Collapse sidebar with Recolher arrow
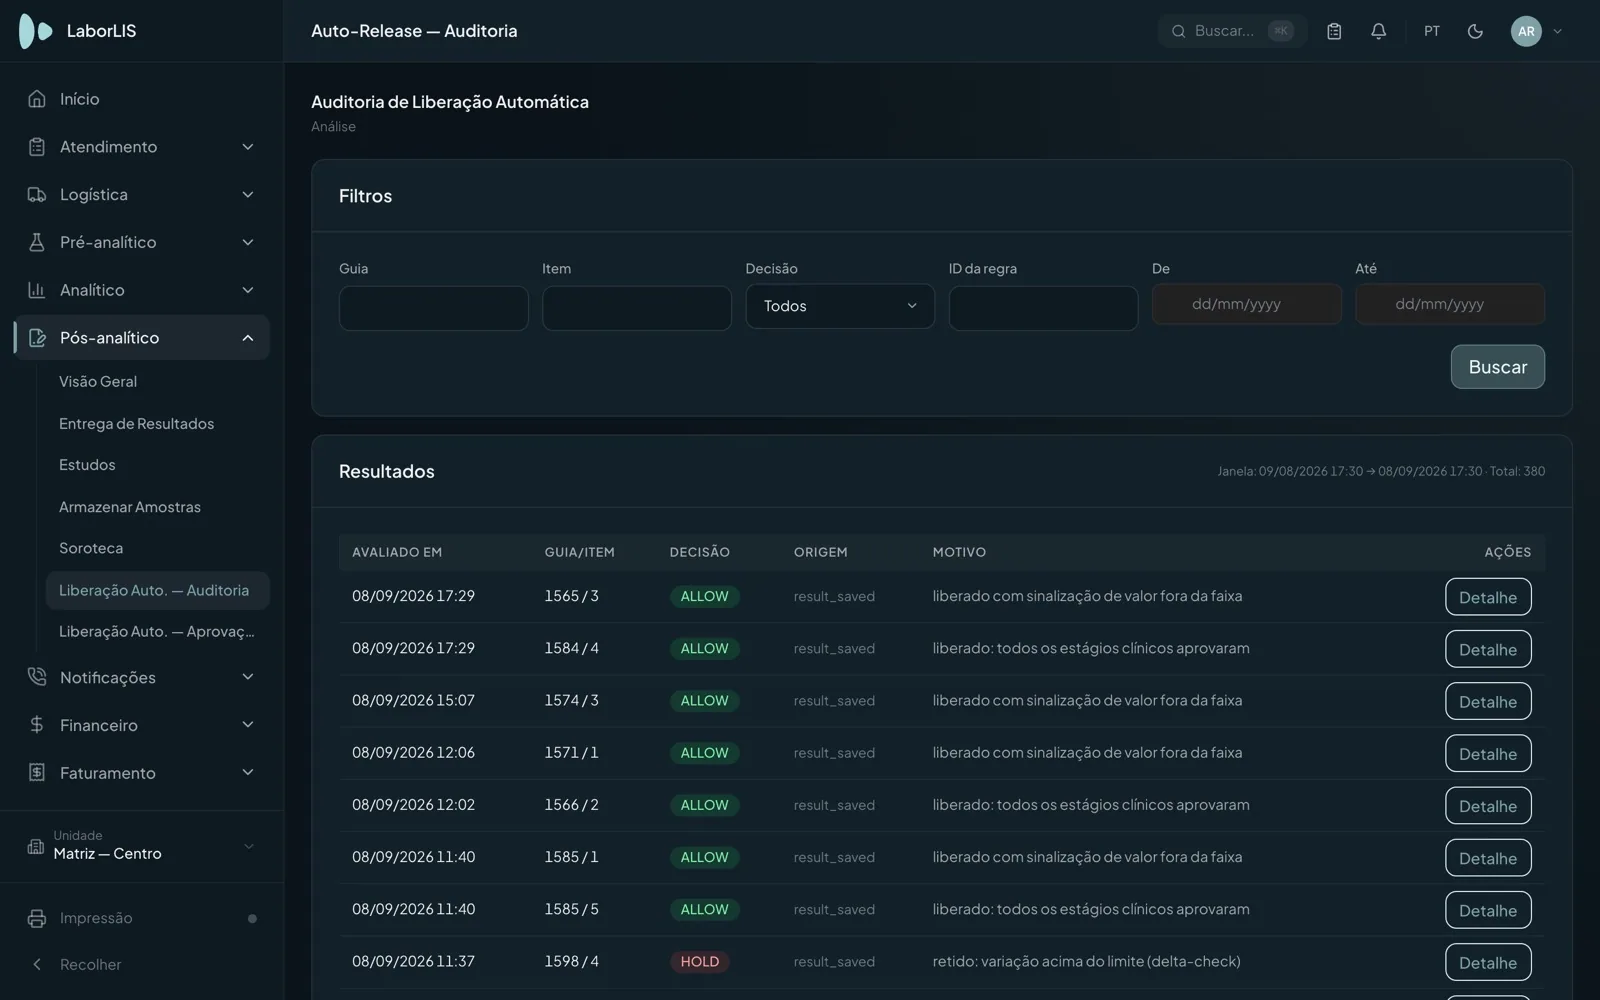 tap(37, 965)
